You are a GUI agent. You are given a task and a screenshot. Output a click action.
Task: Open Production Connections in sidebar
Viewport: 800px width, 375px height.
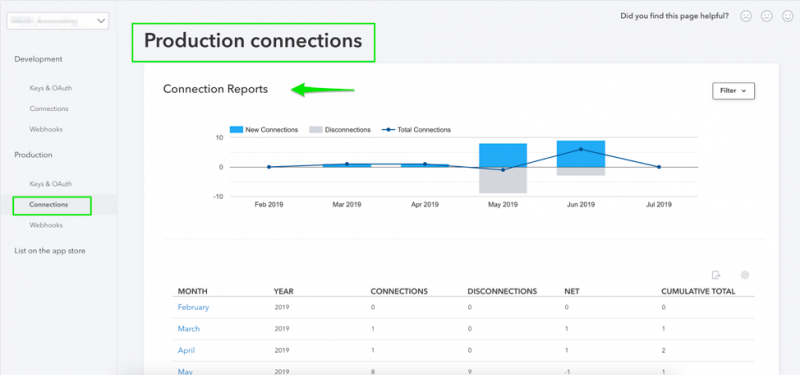click(x=52, y=205)
